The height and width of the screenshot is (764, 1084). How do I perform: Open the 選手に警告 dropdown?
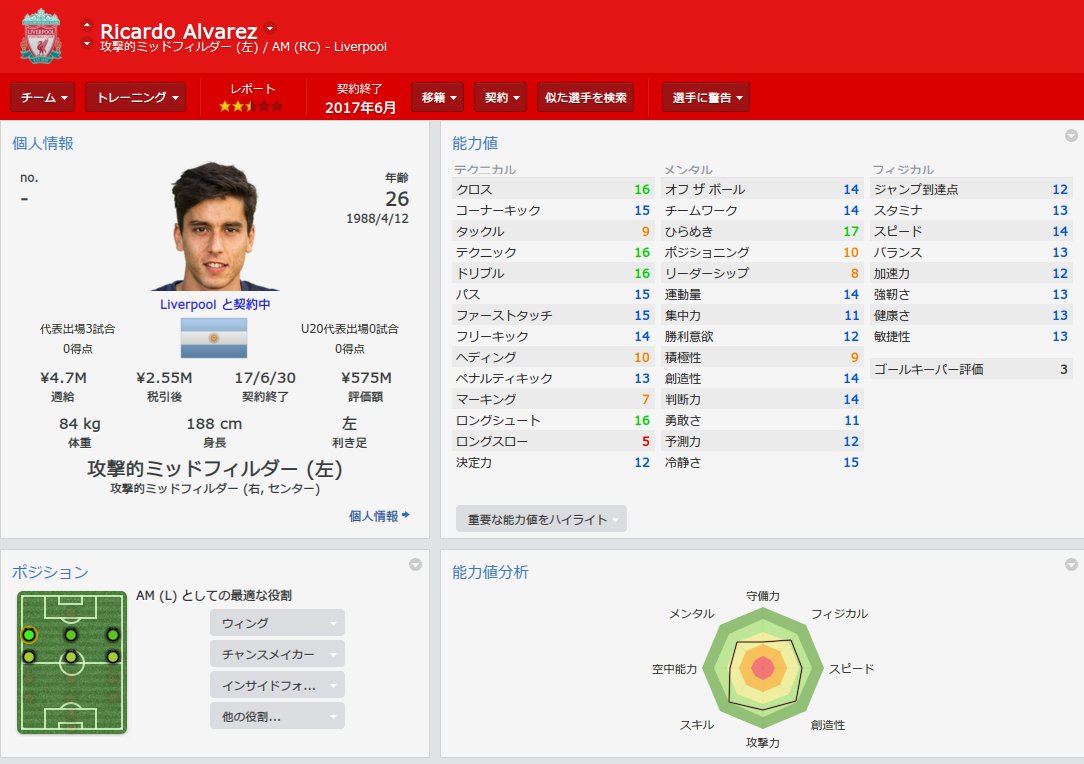pos(706,97)
